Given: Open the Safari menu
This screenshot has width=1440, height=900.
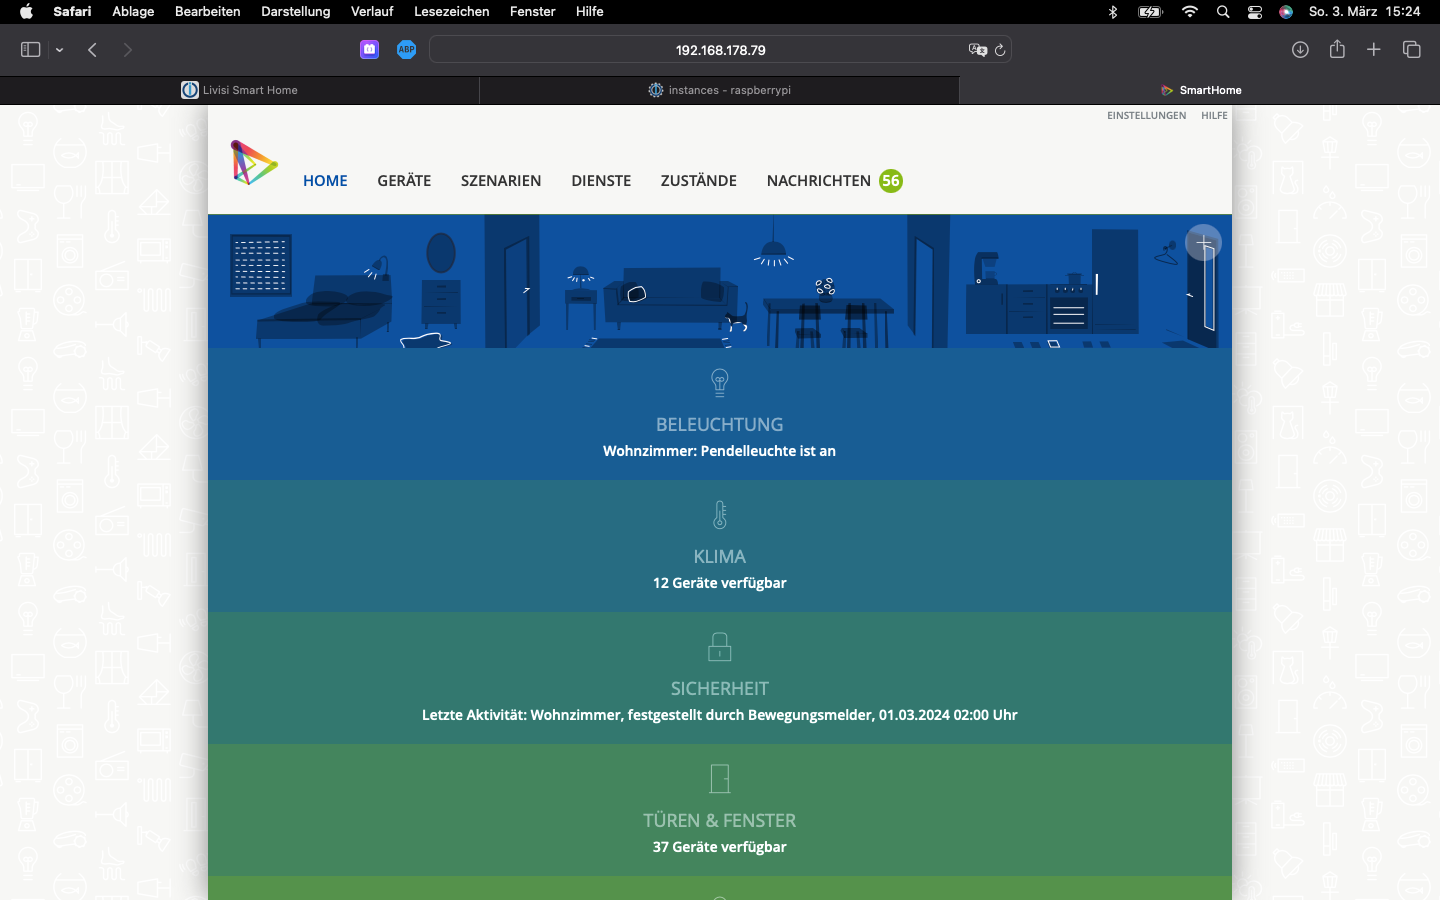Looking at the screenshot, I should [72, 11].
